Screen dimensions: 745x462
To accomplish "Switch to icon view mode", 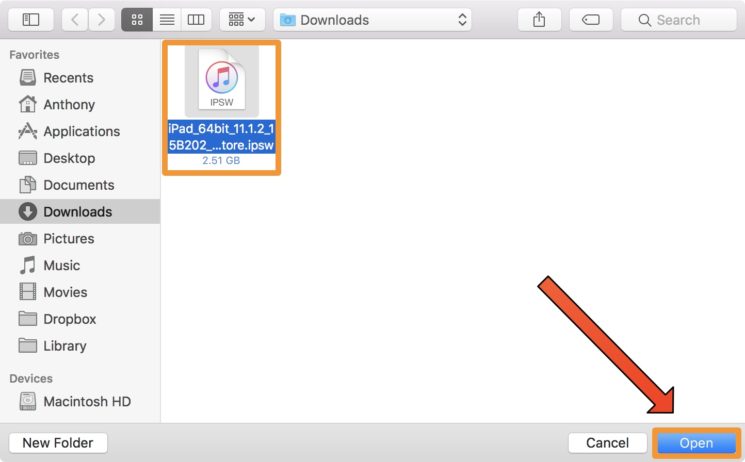I will [x=137, y=19].
